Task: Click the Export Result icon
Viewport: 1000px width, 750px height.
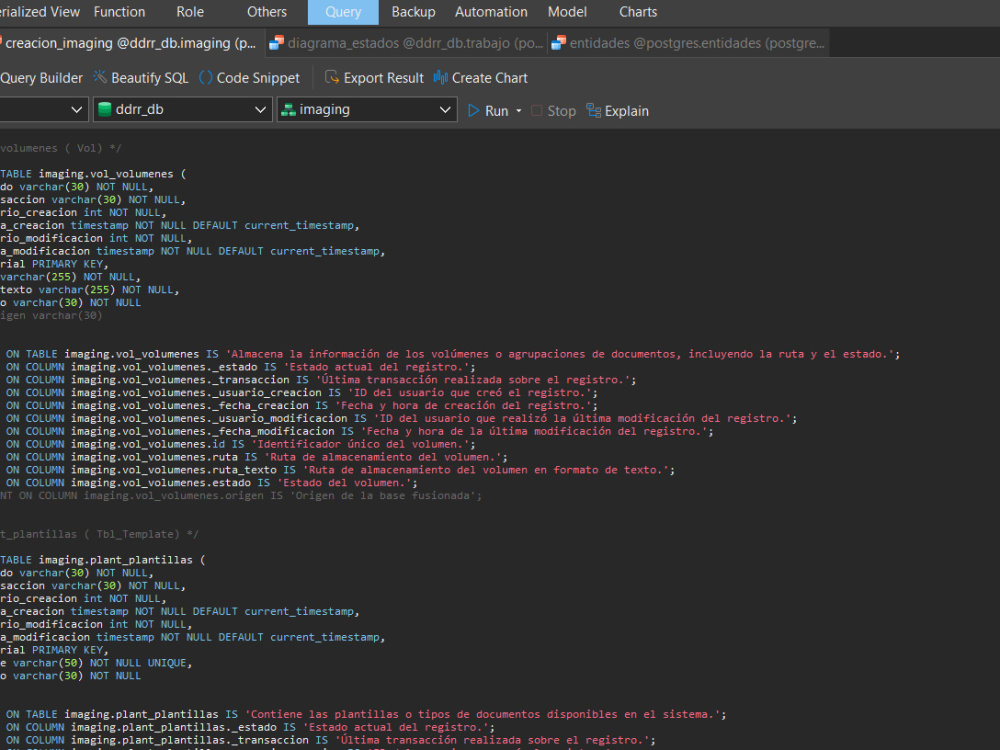Action: coord(332,77)
